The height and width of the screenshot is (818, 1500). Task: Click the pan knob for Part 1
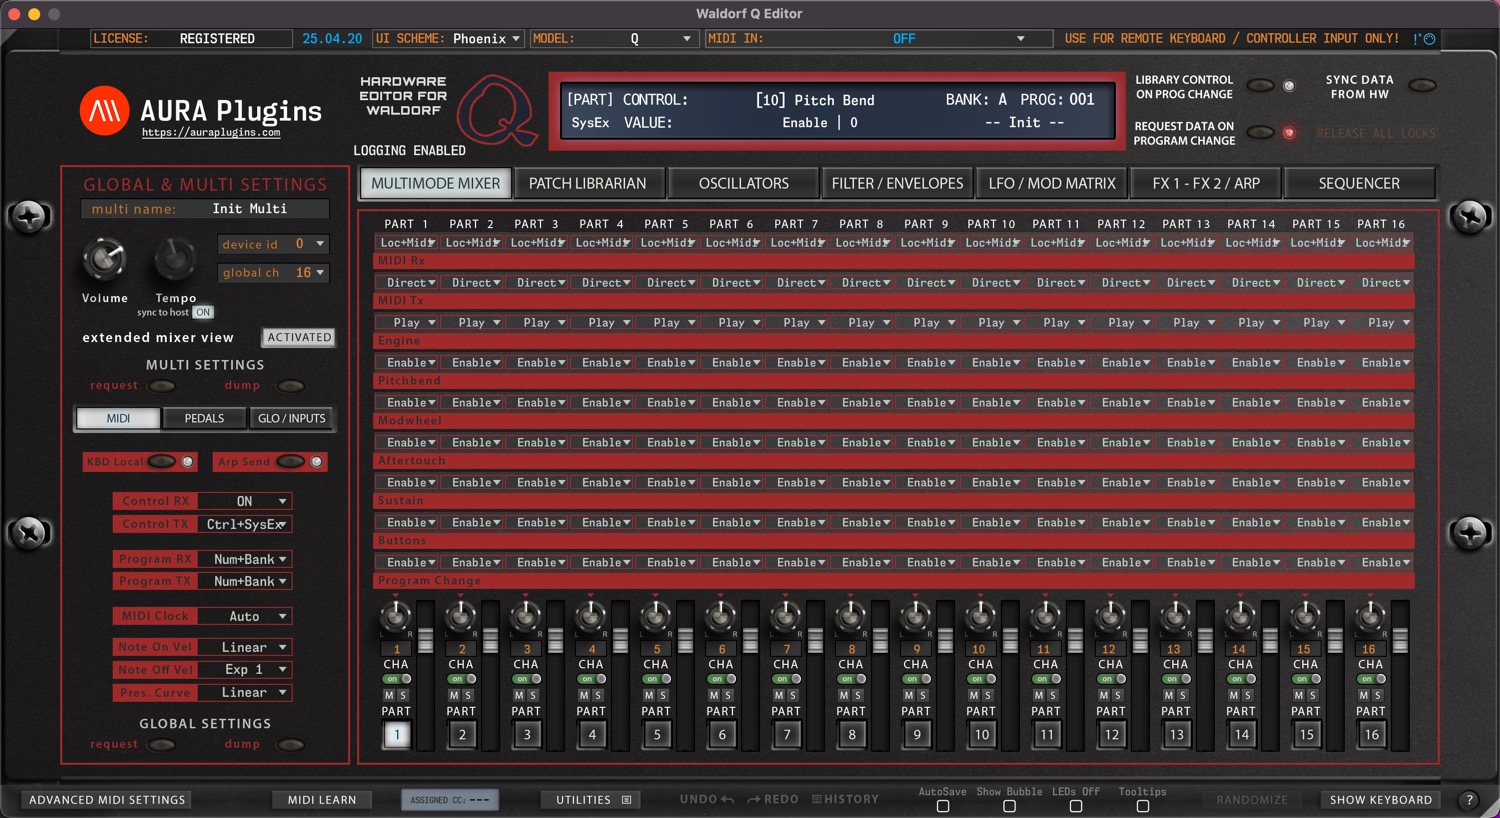pos(396,618)
